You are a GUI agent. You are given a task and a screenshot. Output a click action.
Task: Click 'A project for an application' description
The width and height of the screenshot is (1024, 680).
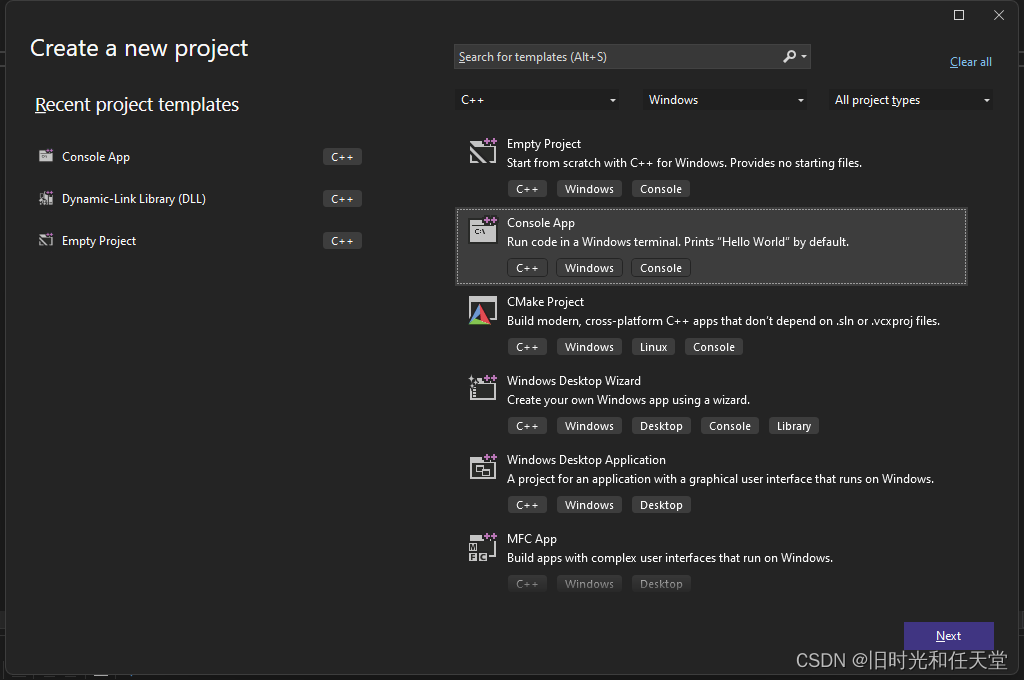[x=720, y=479]
